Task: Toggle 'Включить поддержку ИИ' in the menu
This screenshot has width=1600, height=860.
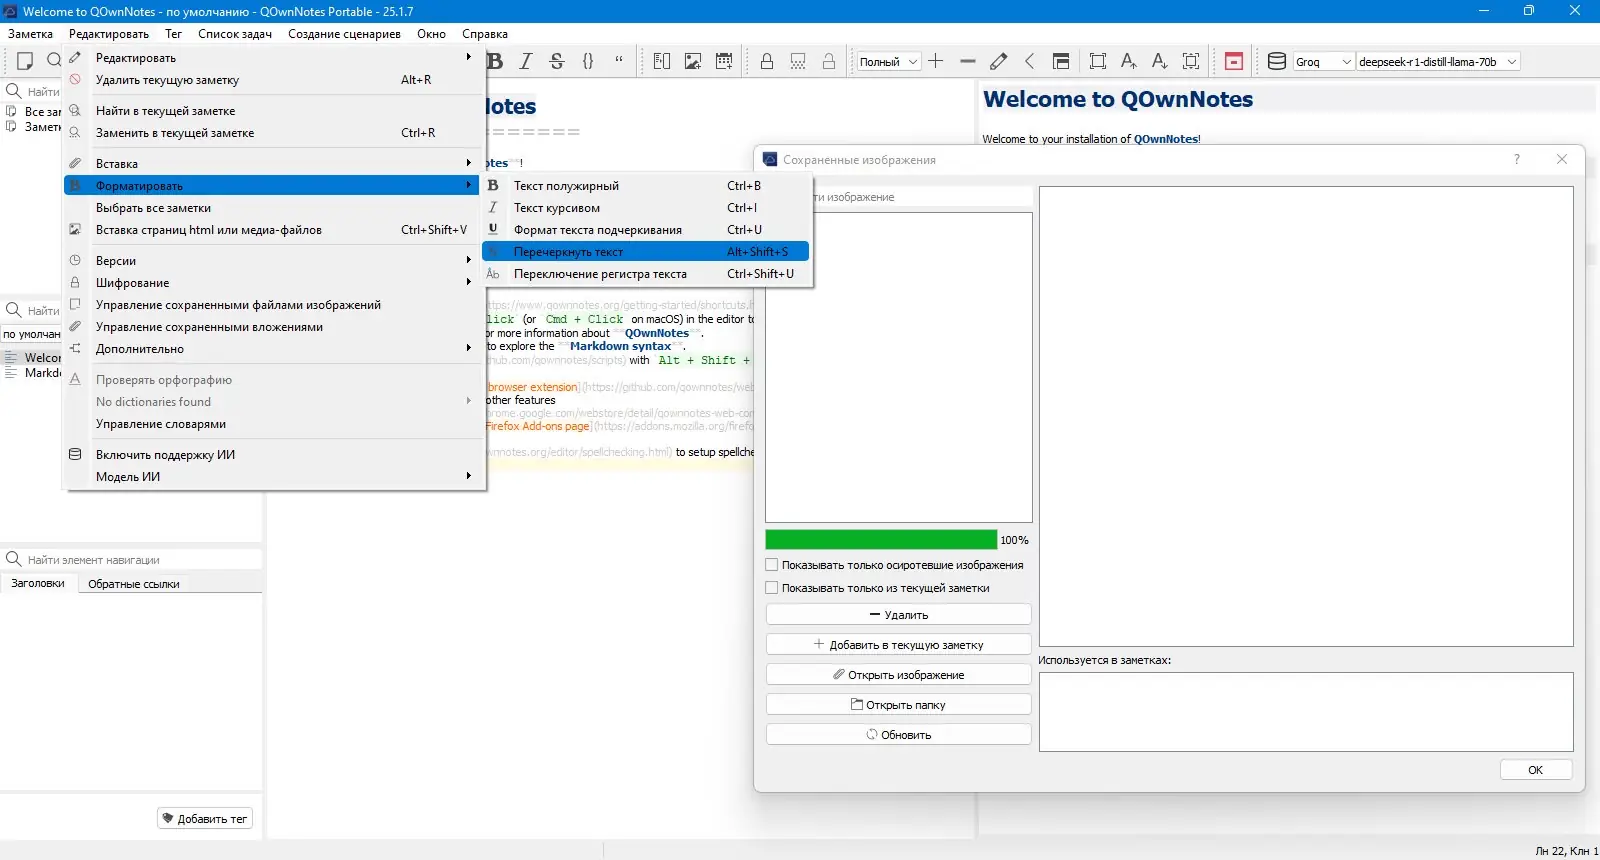Action: coord(274,455)
